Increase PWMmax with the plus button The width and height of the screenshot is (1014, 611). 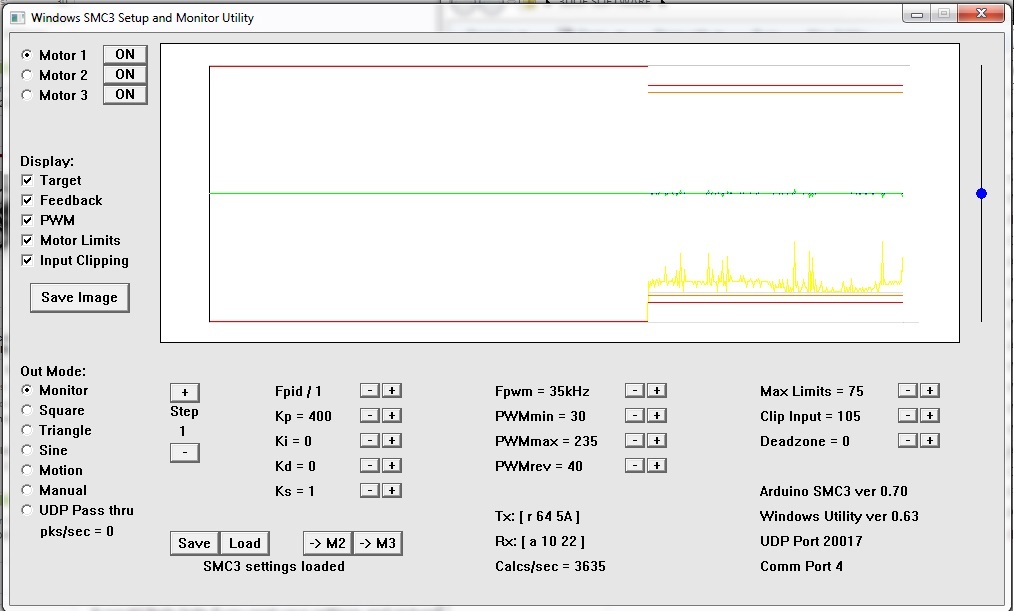[x=657, y=441]
